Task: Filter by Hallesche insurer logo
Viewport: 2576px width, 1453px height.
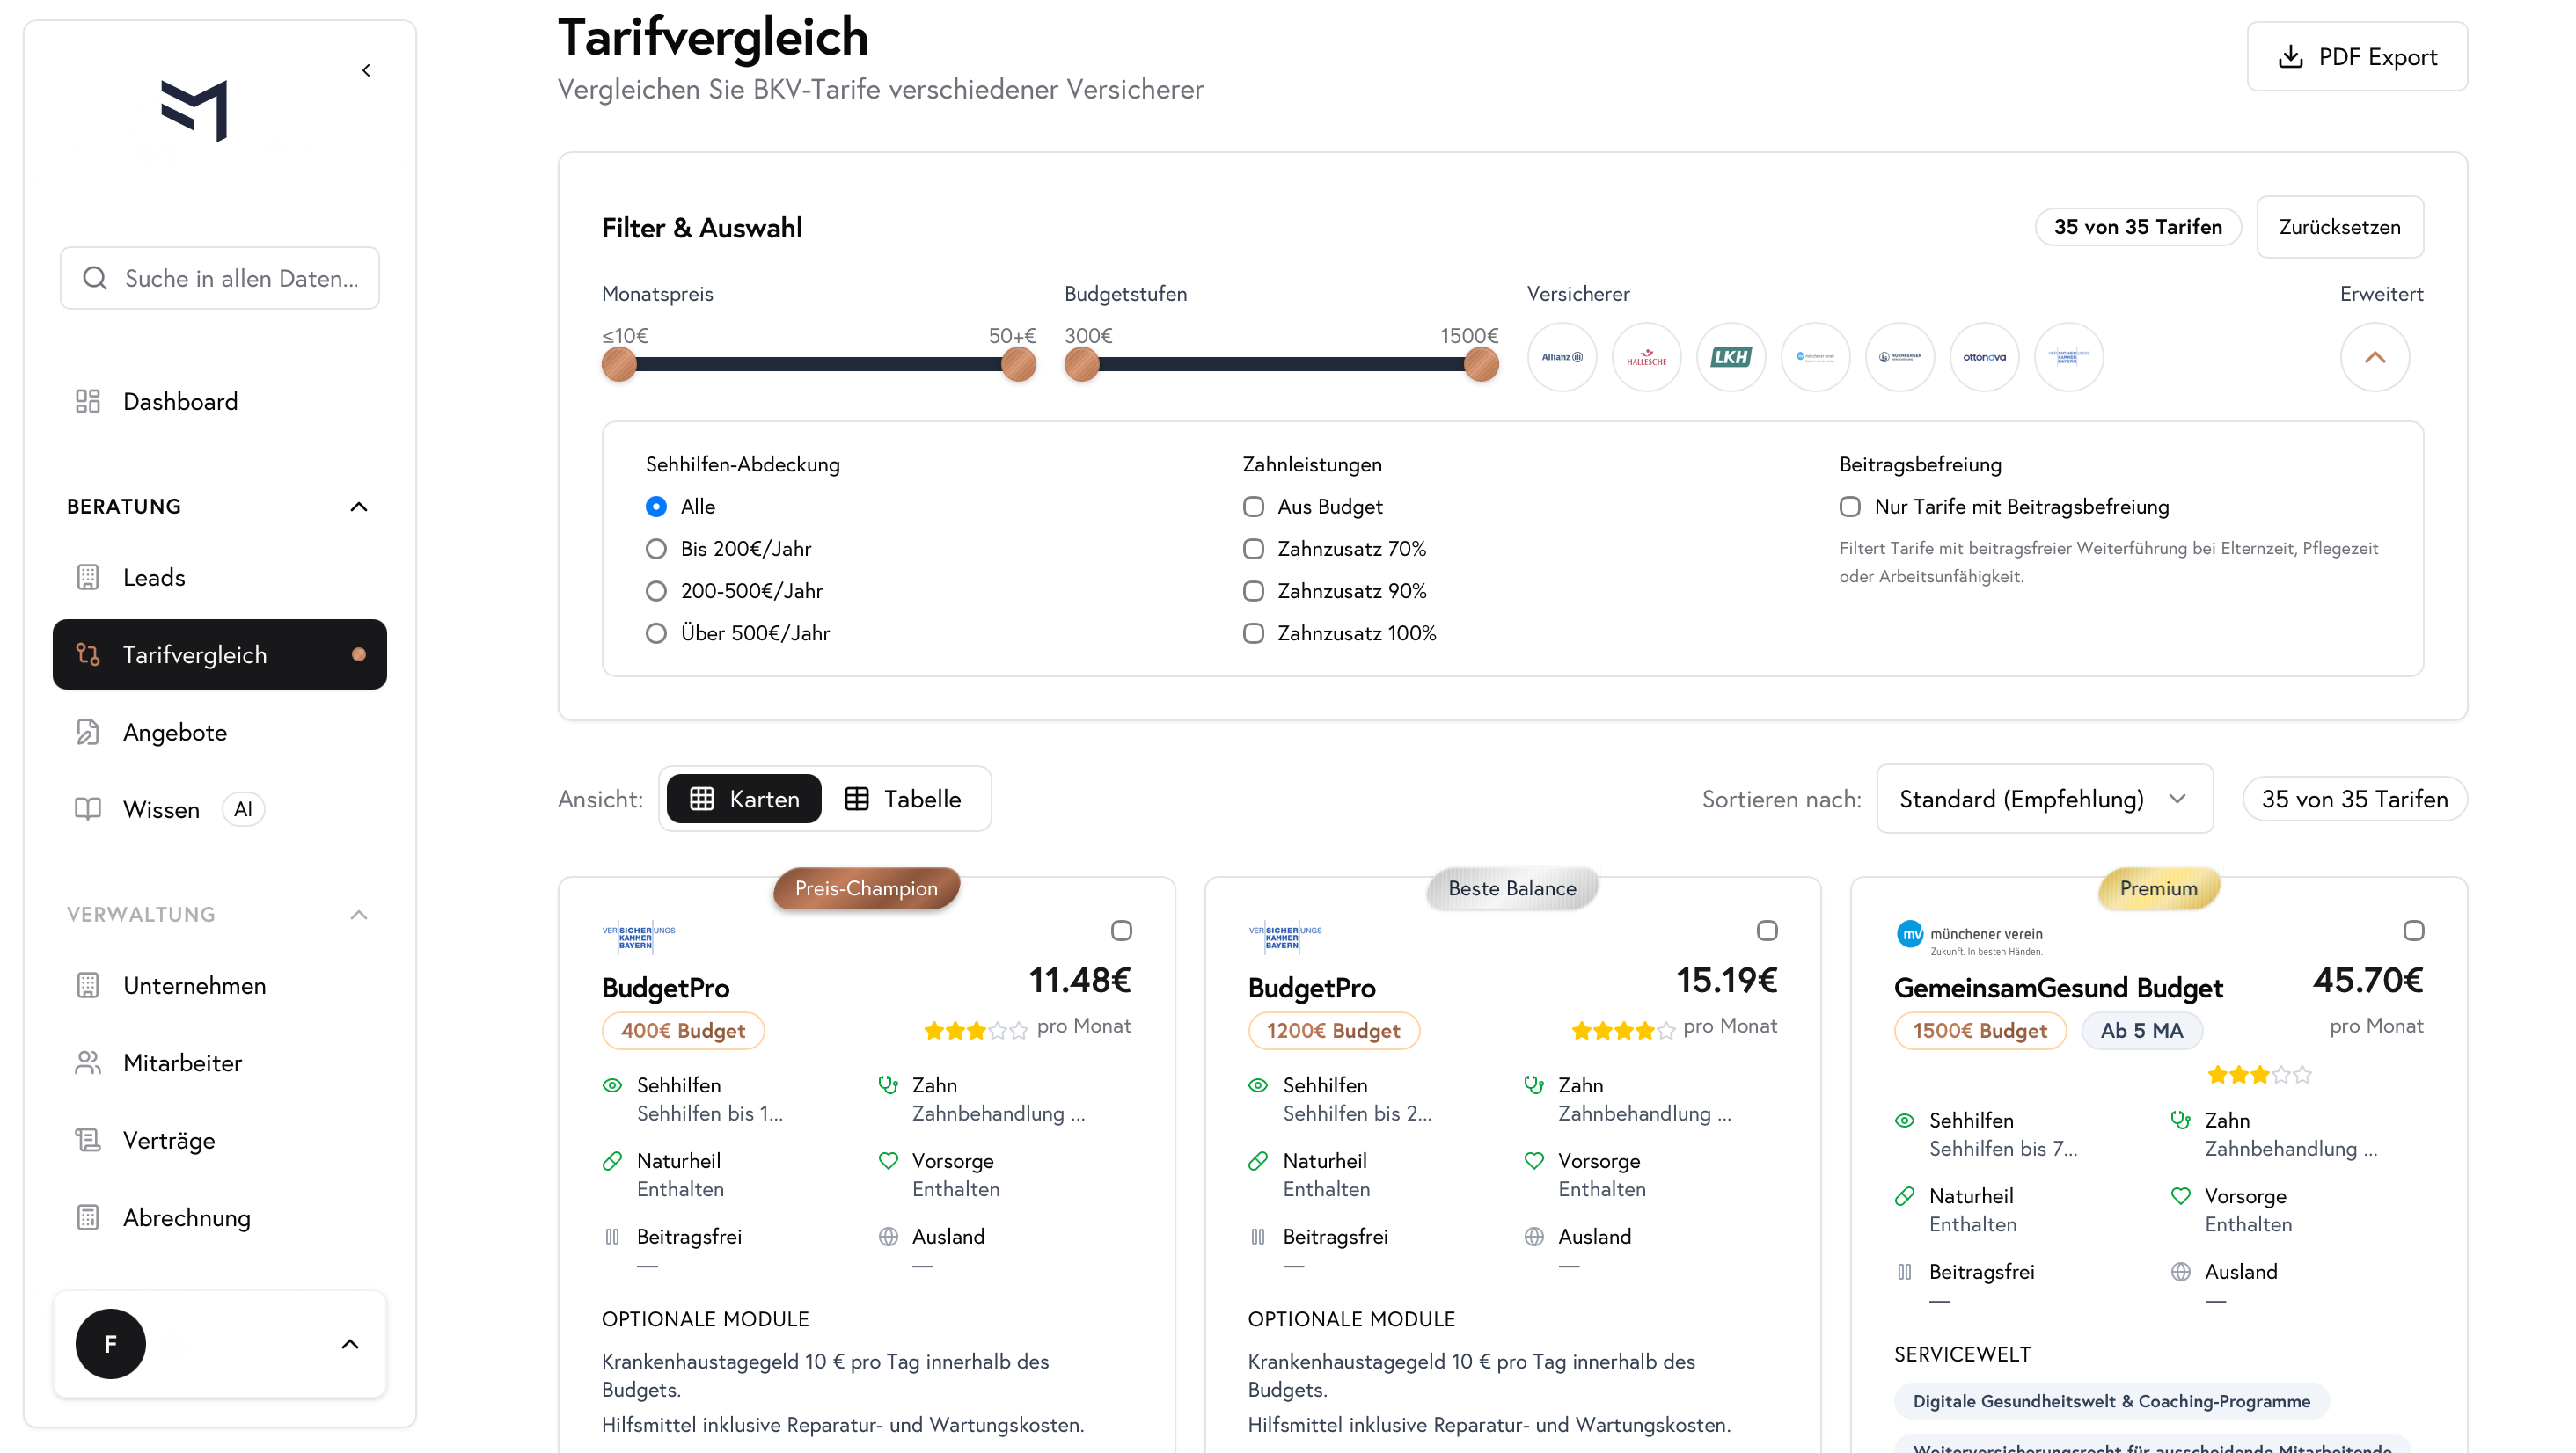Action: 1646,357
